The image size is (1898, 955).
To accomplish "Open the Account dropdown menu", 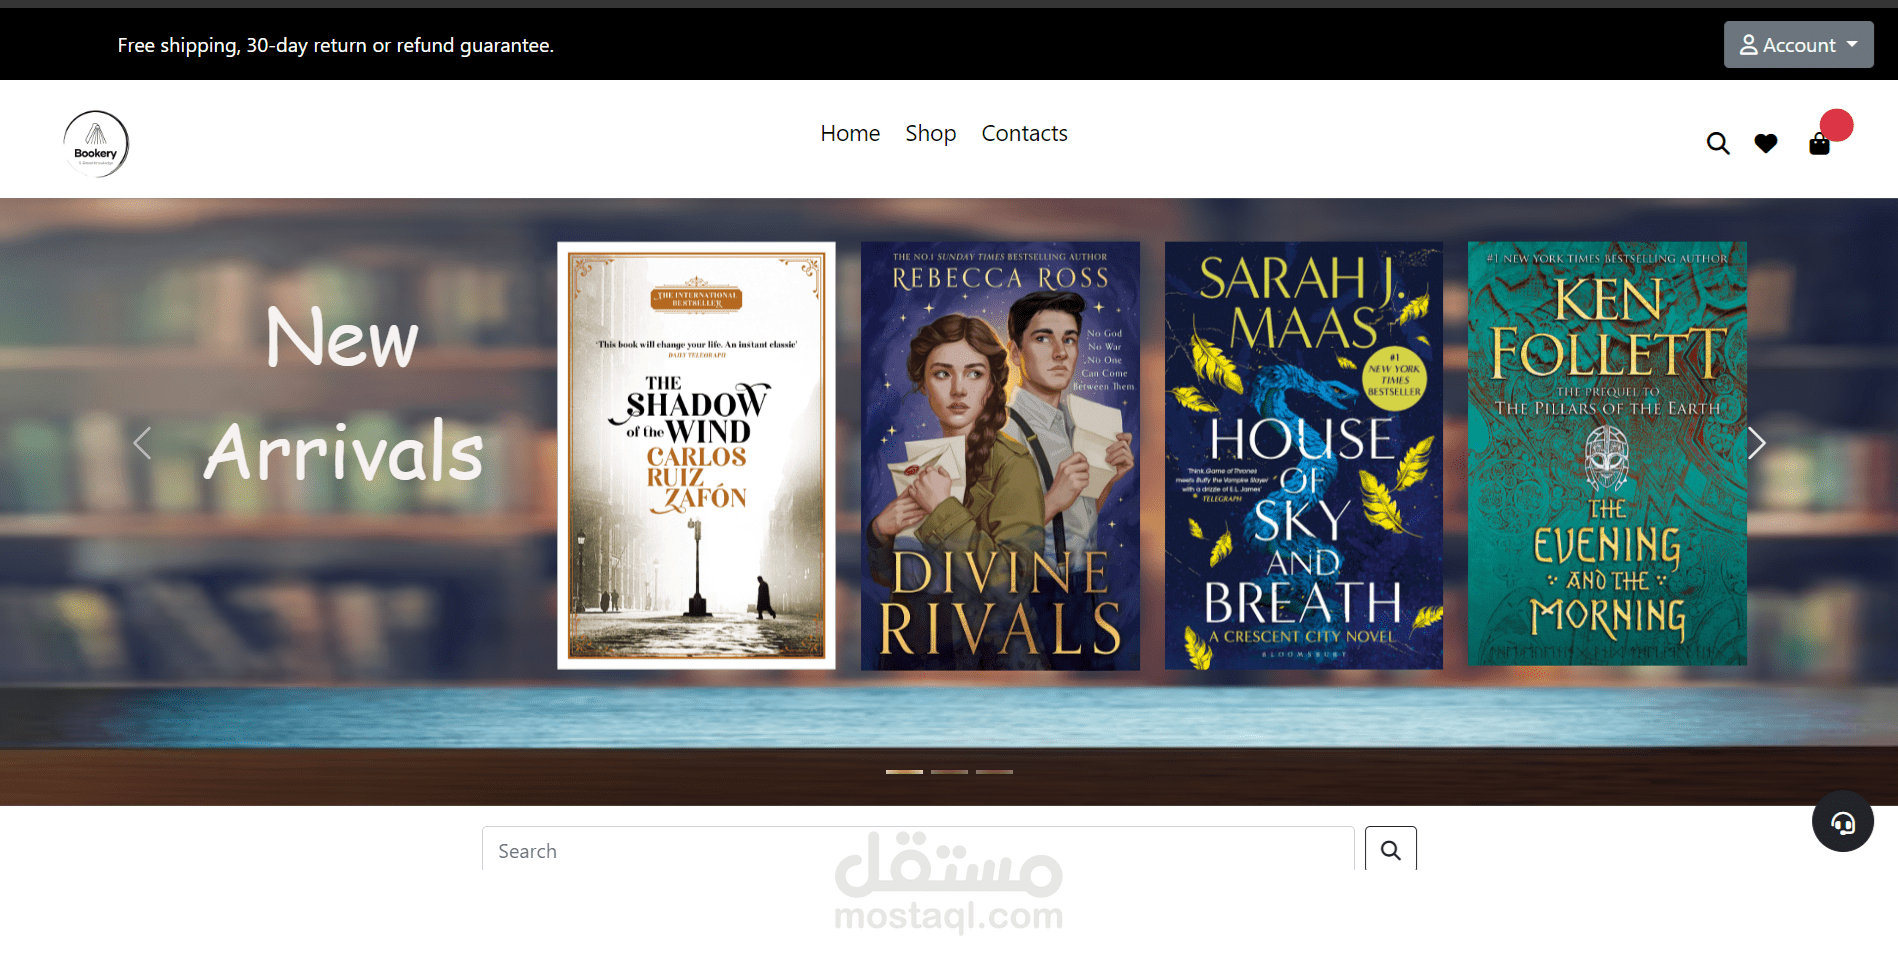I will [1798, 45].
